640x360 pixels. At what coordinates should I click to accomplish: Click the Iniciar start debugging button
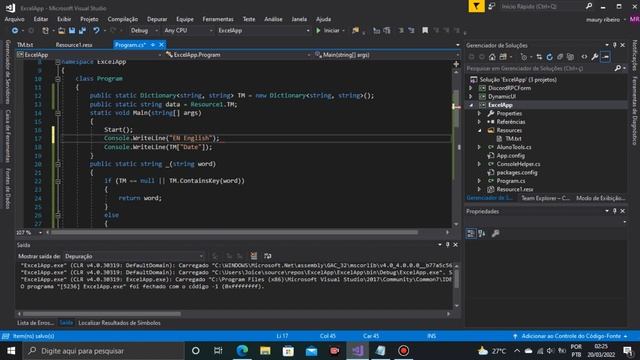(330, 31)
